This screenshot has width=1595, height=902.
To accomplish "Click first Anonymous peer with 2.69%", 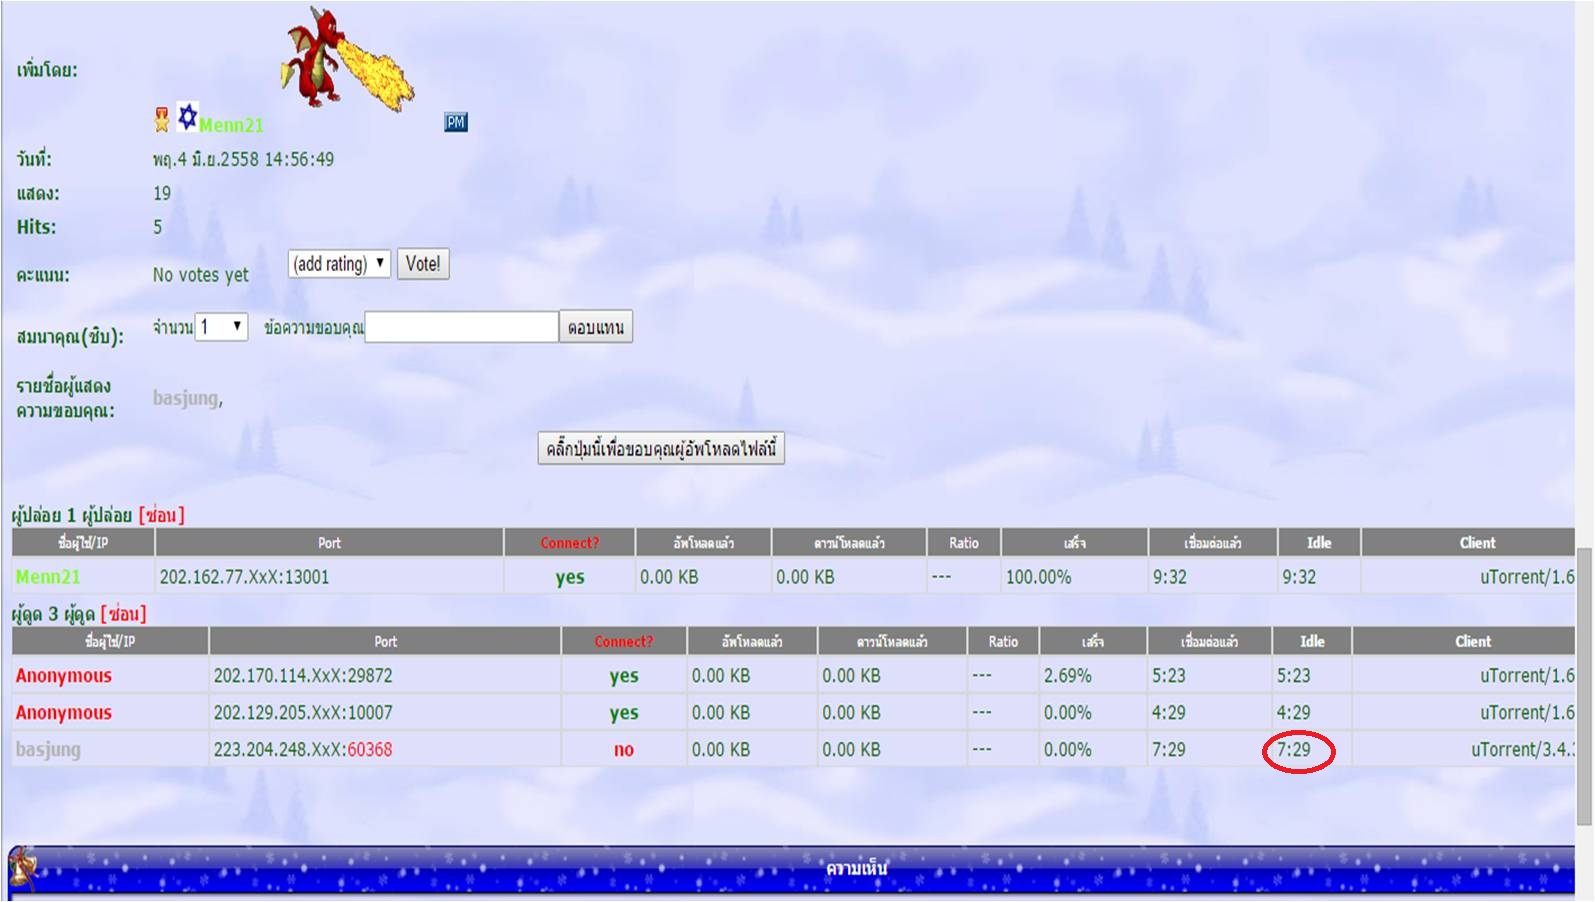I will coord(64,676).
